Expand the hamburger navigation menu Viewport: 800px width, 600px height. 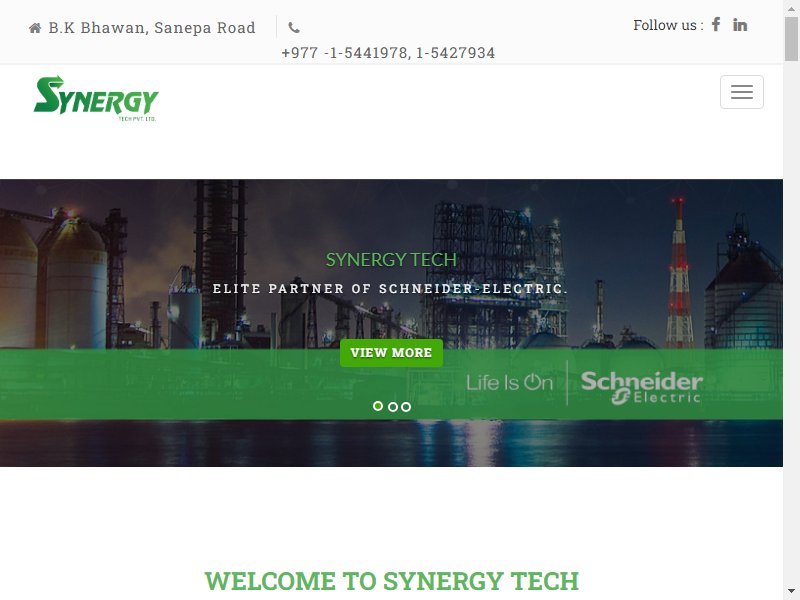coord(741,92)
